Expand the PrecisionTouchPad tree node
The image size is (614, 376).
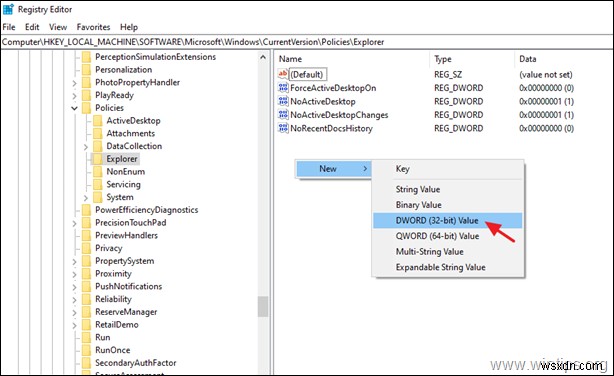pos(74,223)
